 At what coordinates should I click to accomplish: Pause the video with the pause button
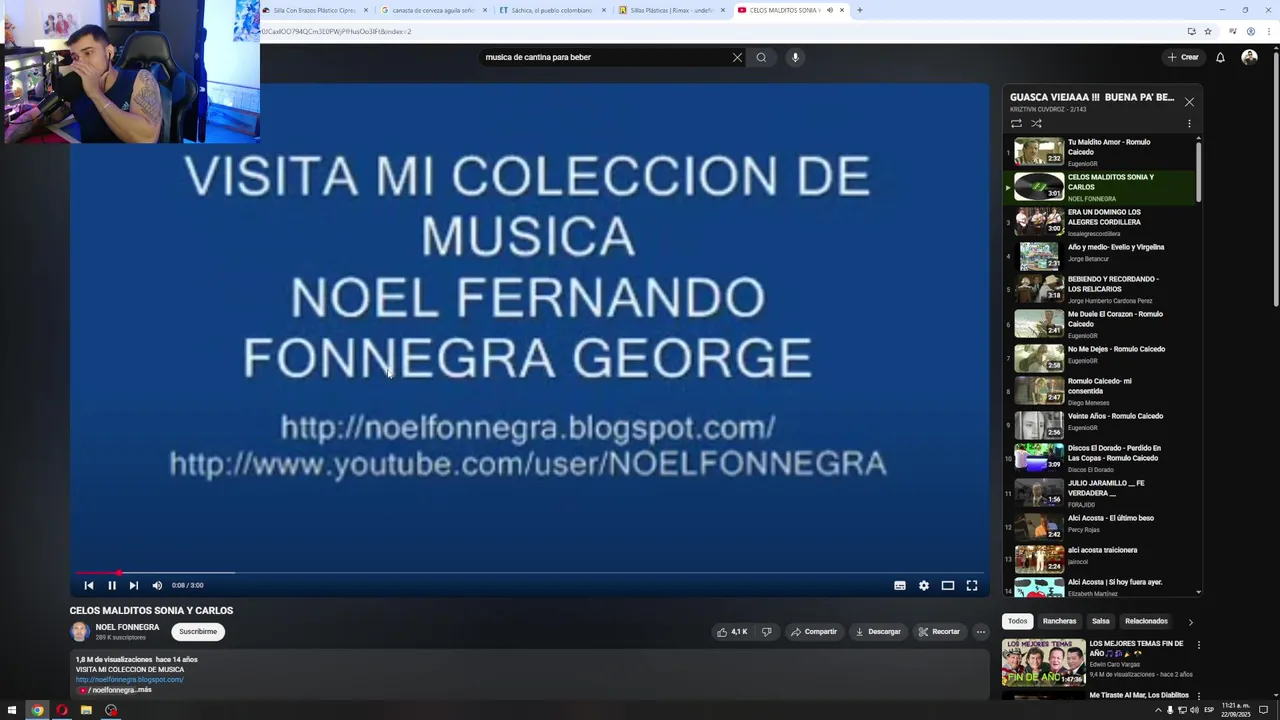pyautogui.click(x=111, y=585)
